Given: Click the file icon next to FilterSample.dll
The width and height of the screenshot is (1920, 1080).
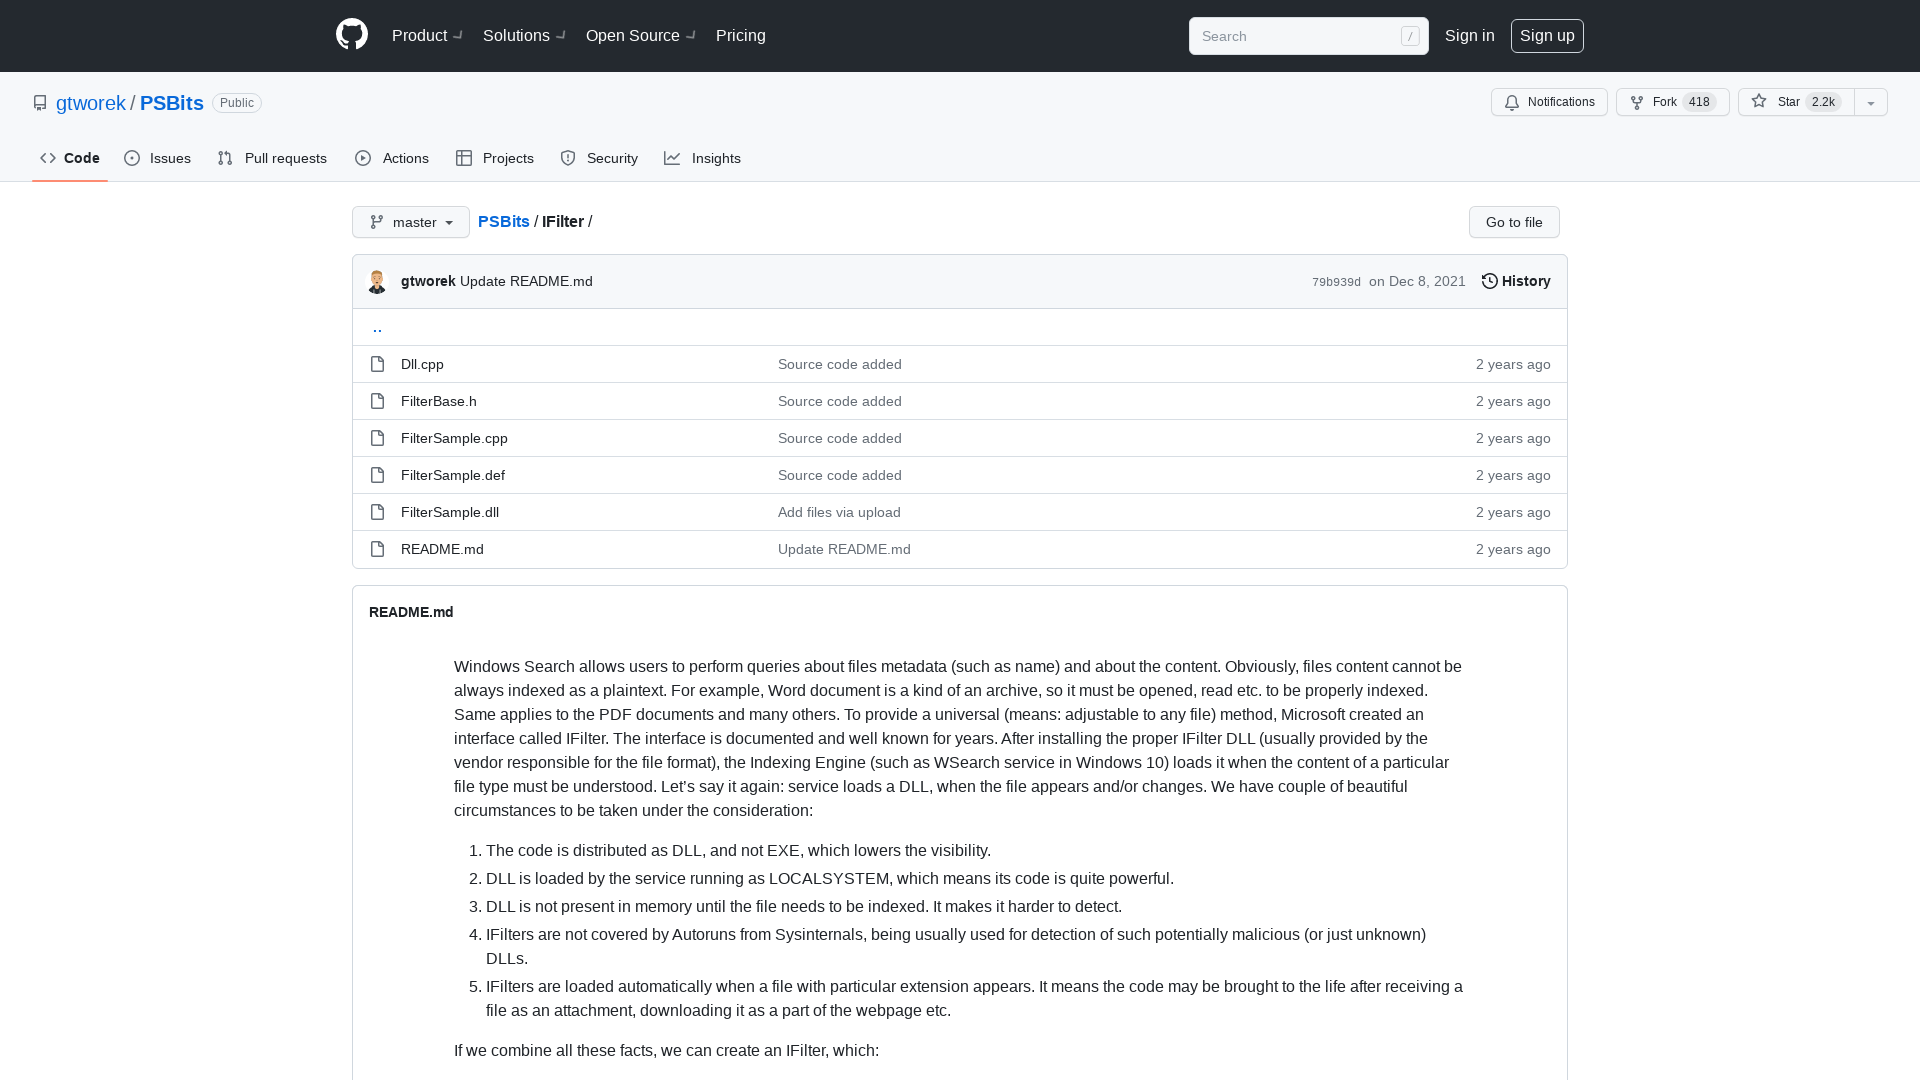Looking at the screenshot, I should (377, 512).
